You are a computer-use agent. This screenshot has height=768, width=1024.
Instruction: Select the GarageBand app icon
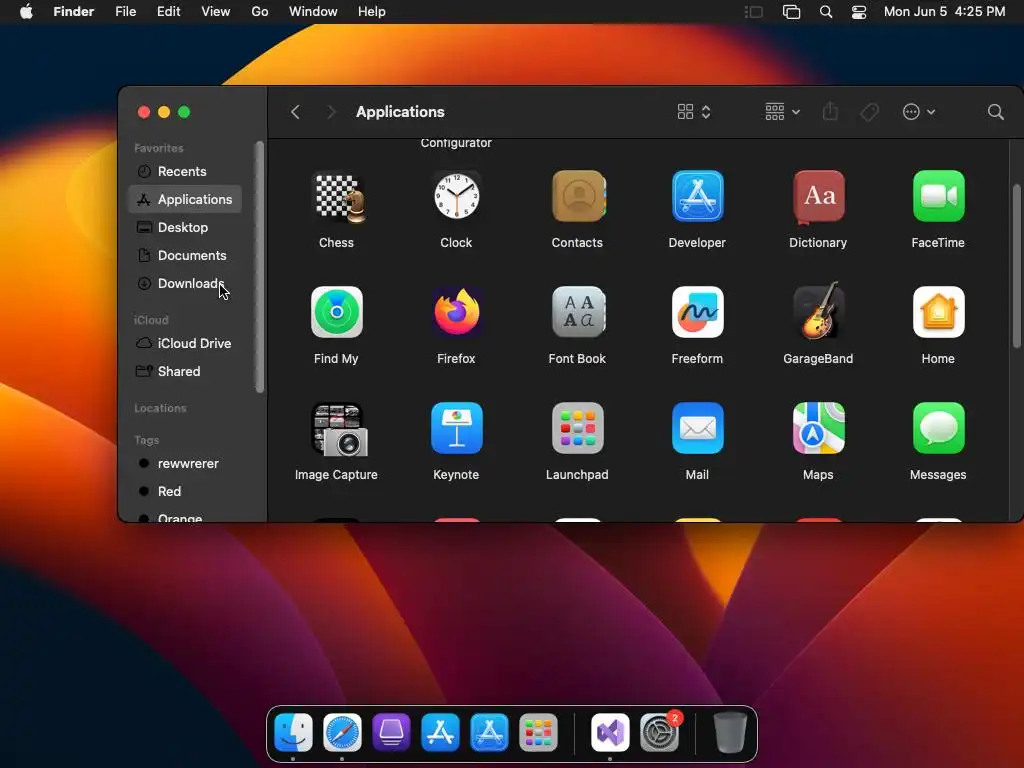point(818,311)
